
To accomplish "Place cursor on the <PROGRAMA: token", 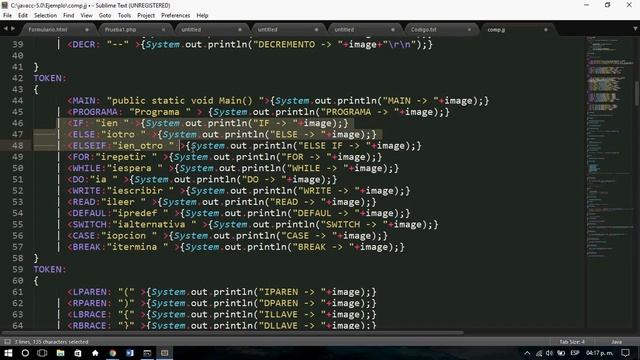I will pos(92,112).
